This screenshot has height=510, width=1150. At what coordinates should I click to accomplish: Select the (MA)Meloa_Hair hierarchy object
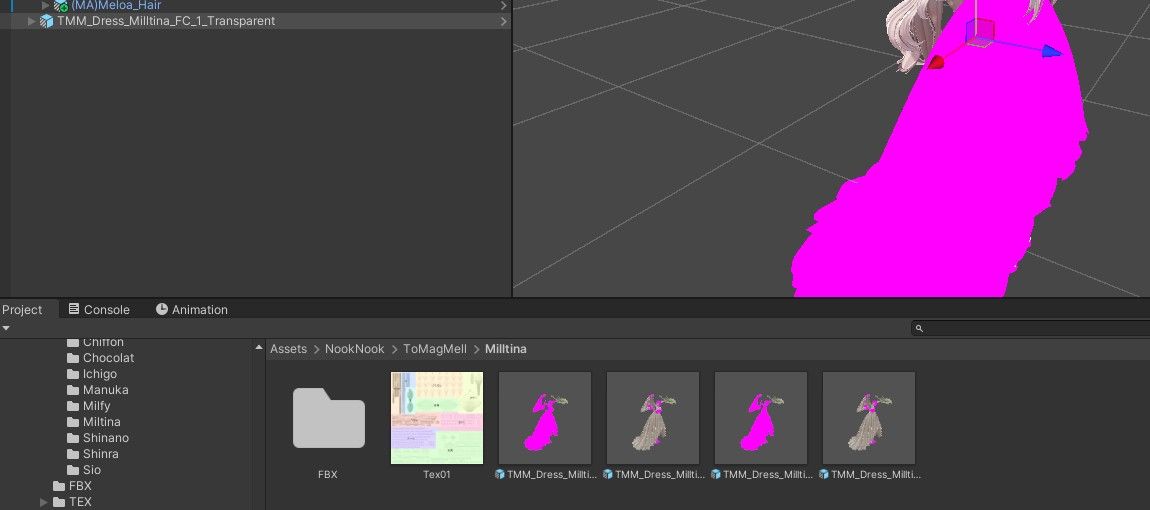point(116,5)
